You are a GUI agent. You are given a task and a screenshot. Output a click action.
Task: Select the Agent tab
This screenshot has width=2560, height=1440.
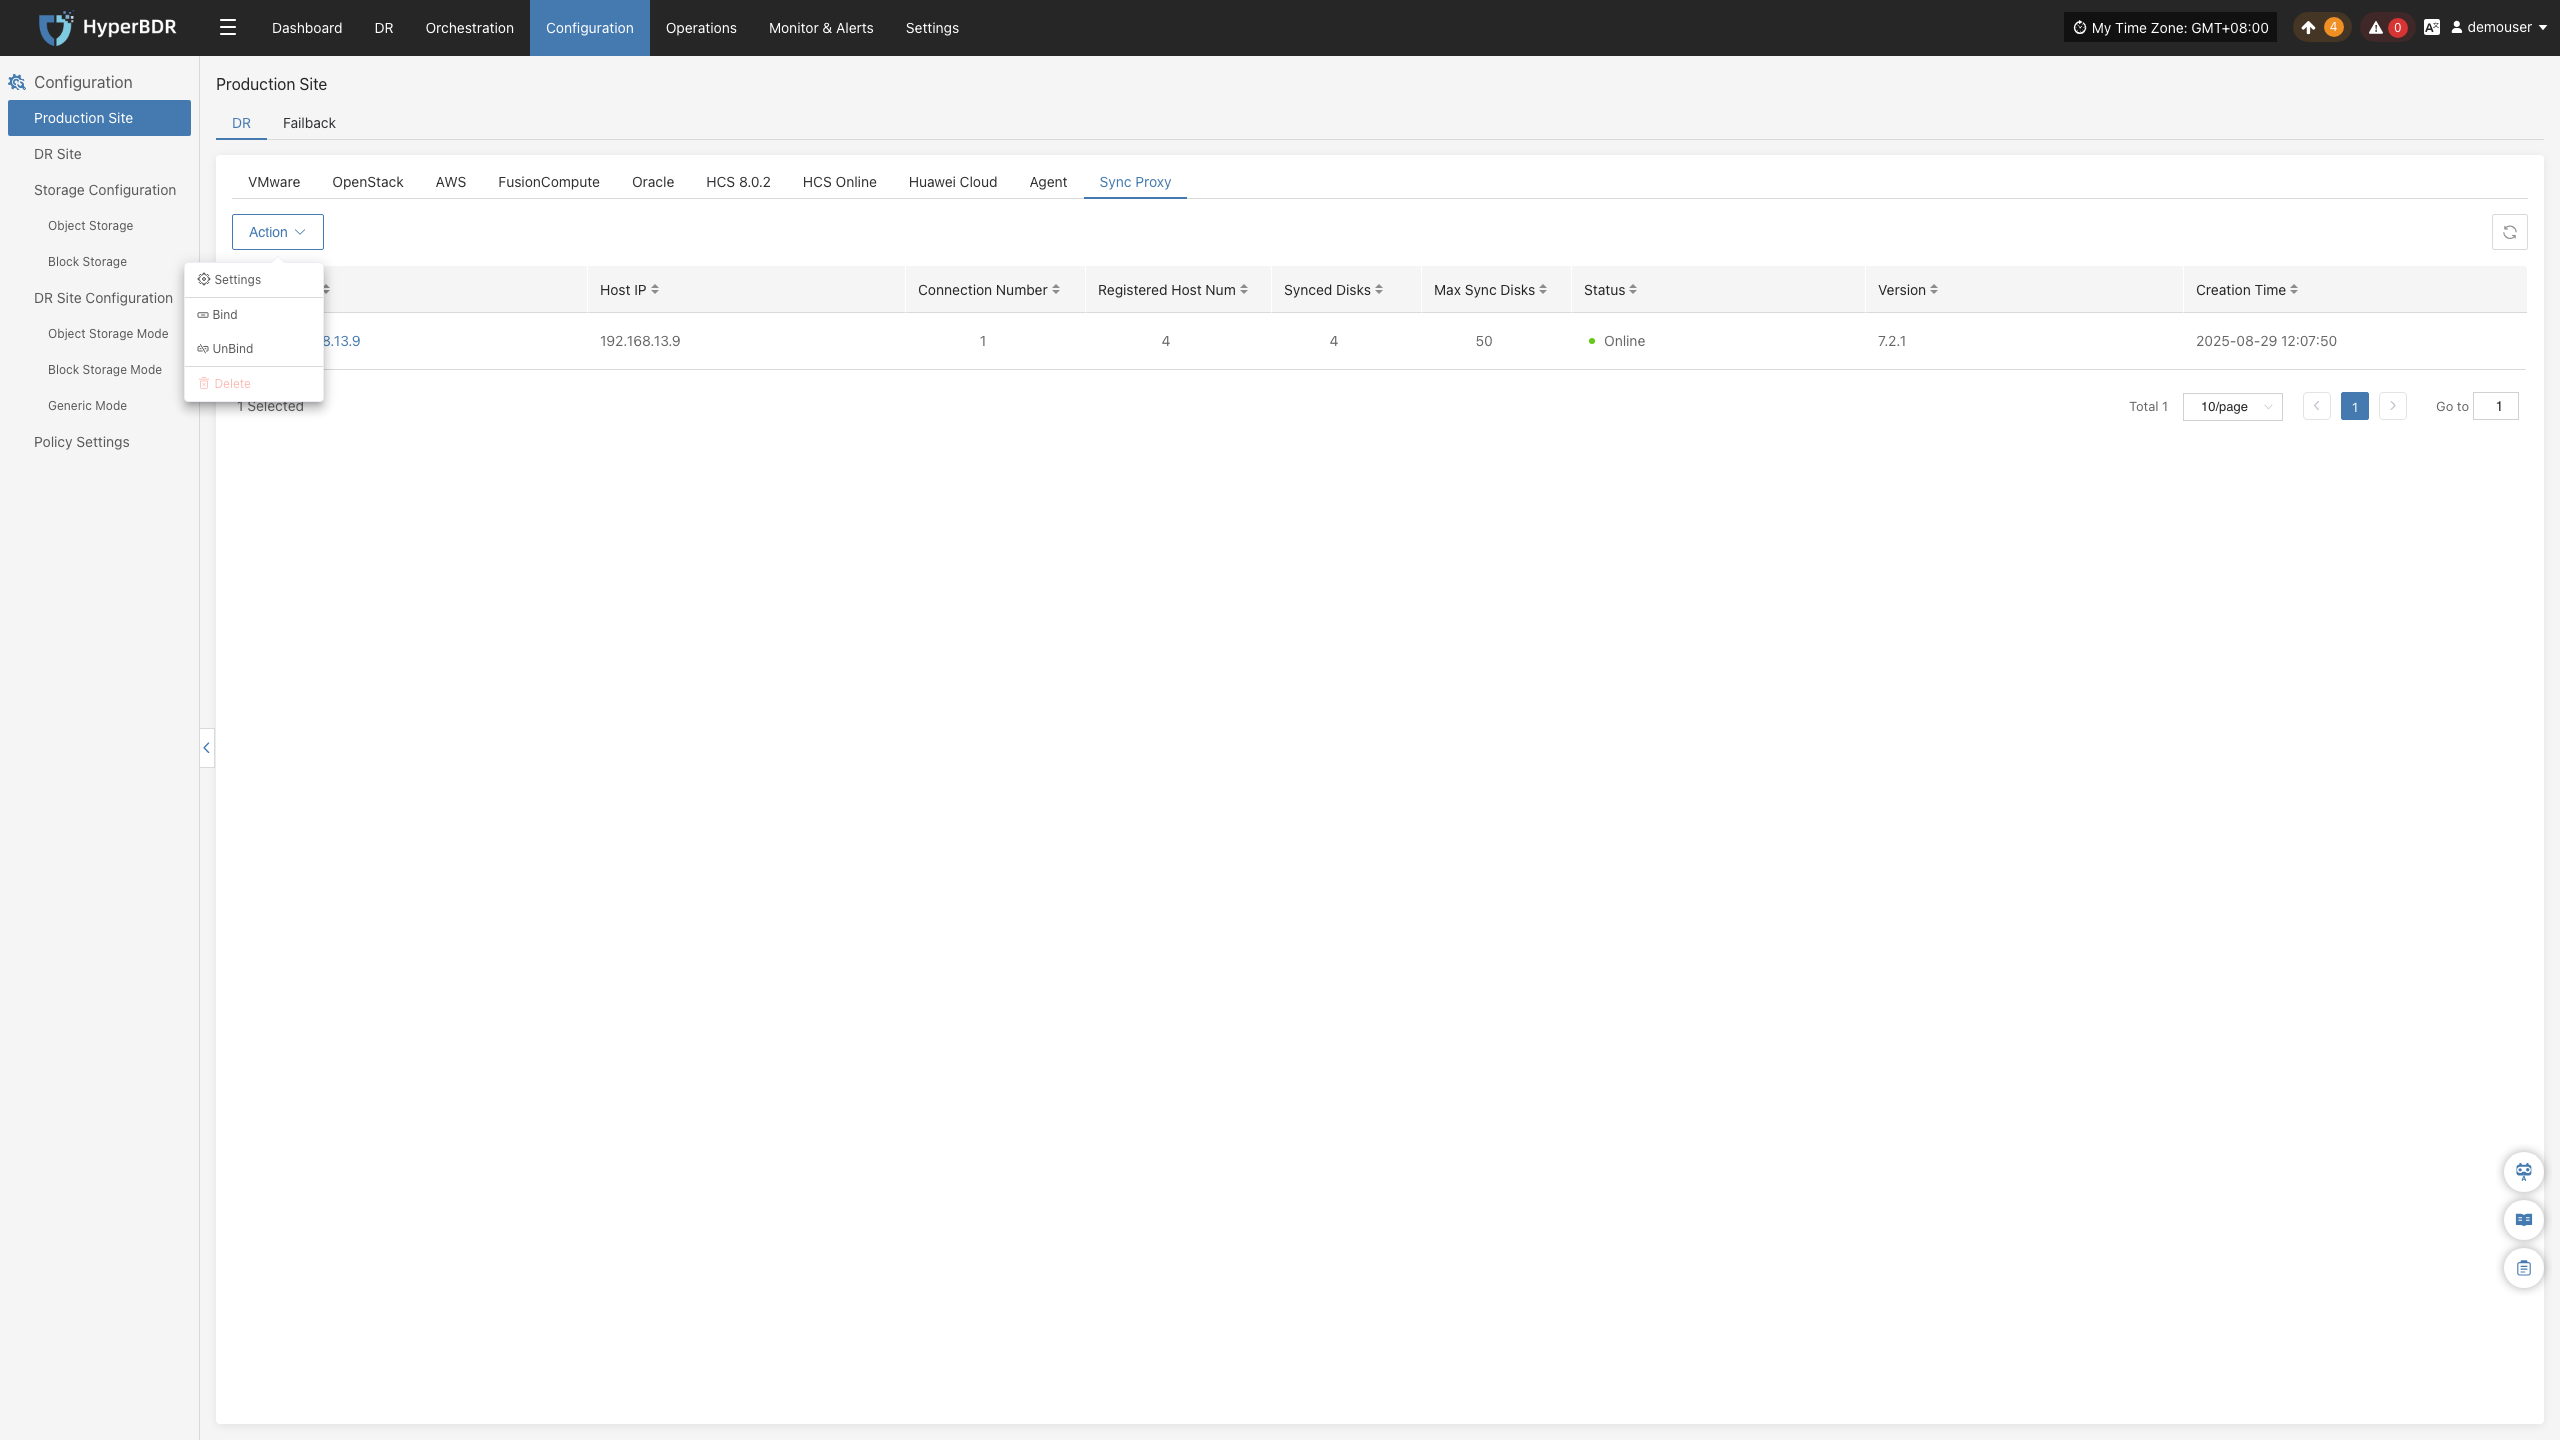(x=1048, y=182)
